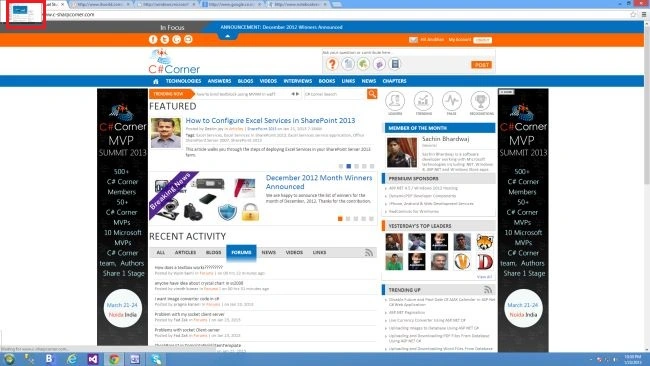This screenshot has height=366, width=650.
Task: Select Forums tab in Recent Activity
Action: click(x=241, y=252)
